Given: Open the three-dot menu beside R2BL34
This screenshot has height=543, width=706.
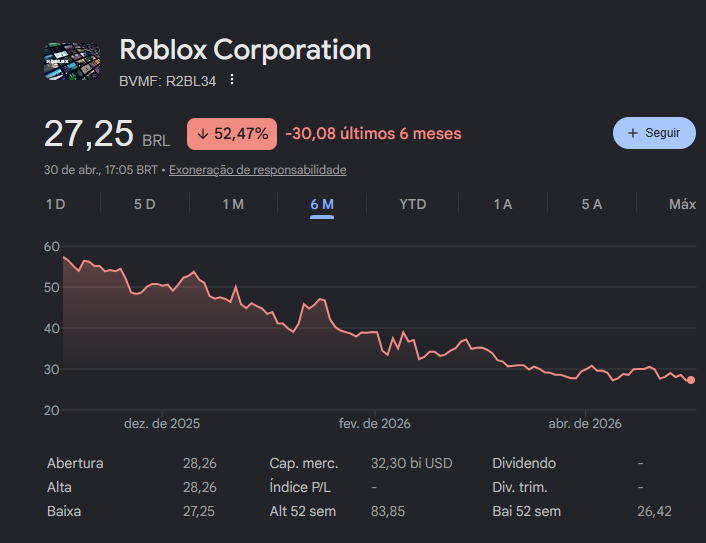Looking at the screenshot, I should (232, 80).
